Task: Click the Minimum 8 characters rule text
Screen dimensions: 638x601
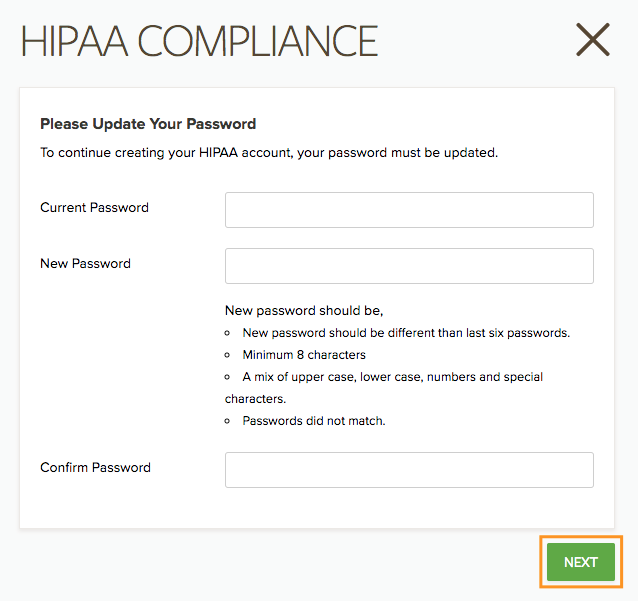Action: click(x=304, y=355)
